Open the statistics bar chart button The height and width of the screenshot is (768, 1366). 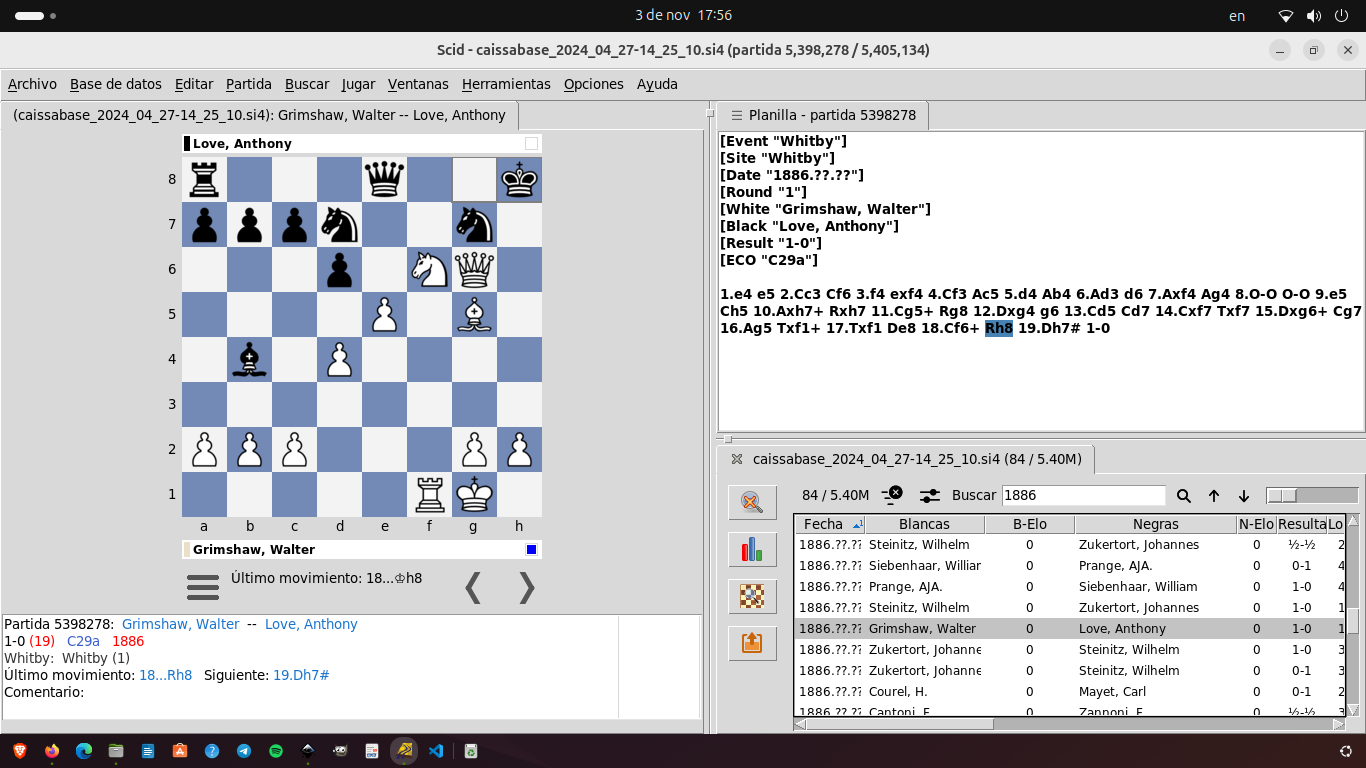point(752,549)
